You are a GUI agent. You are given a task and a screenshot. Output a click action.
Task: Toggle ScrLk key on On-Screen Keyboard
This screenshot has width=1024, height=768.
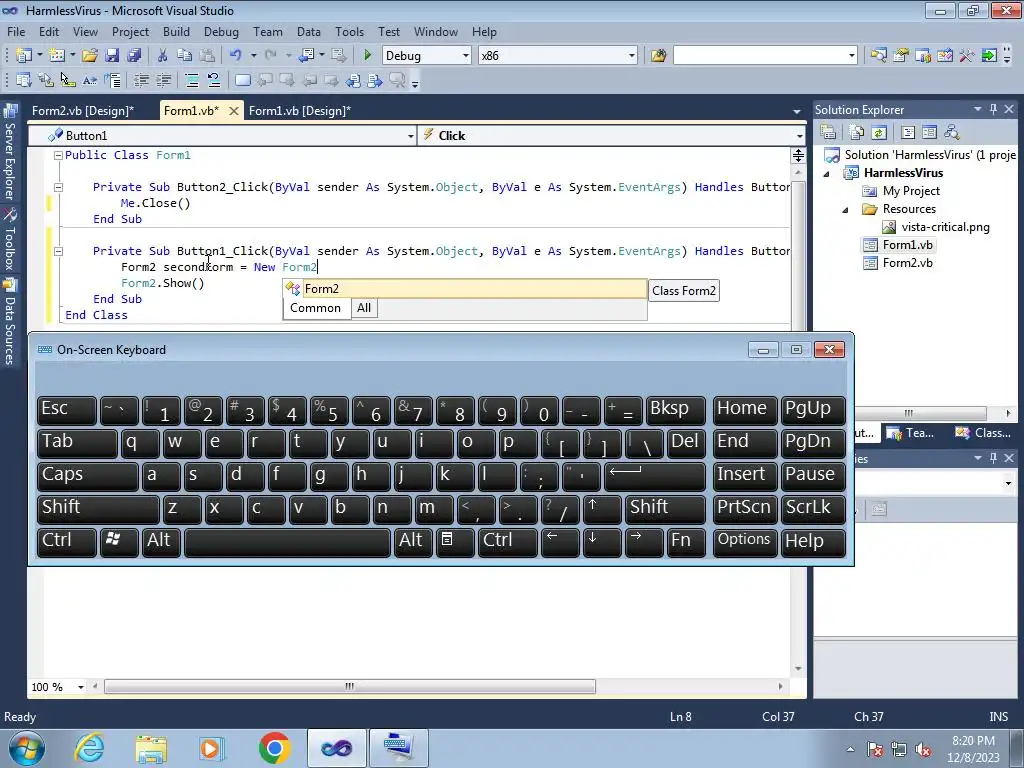812,508
